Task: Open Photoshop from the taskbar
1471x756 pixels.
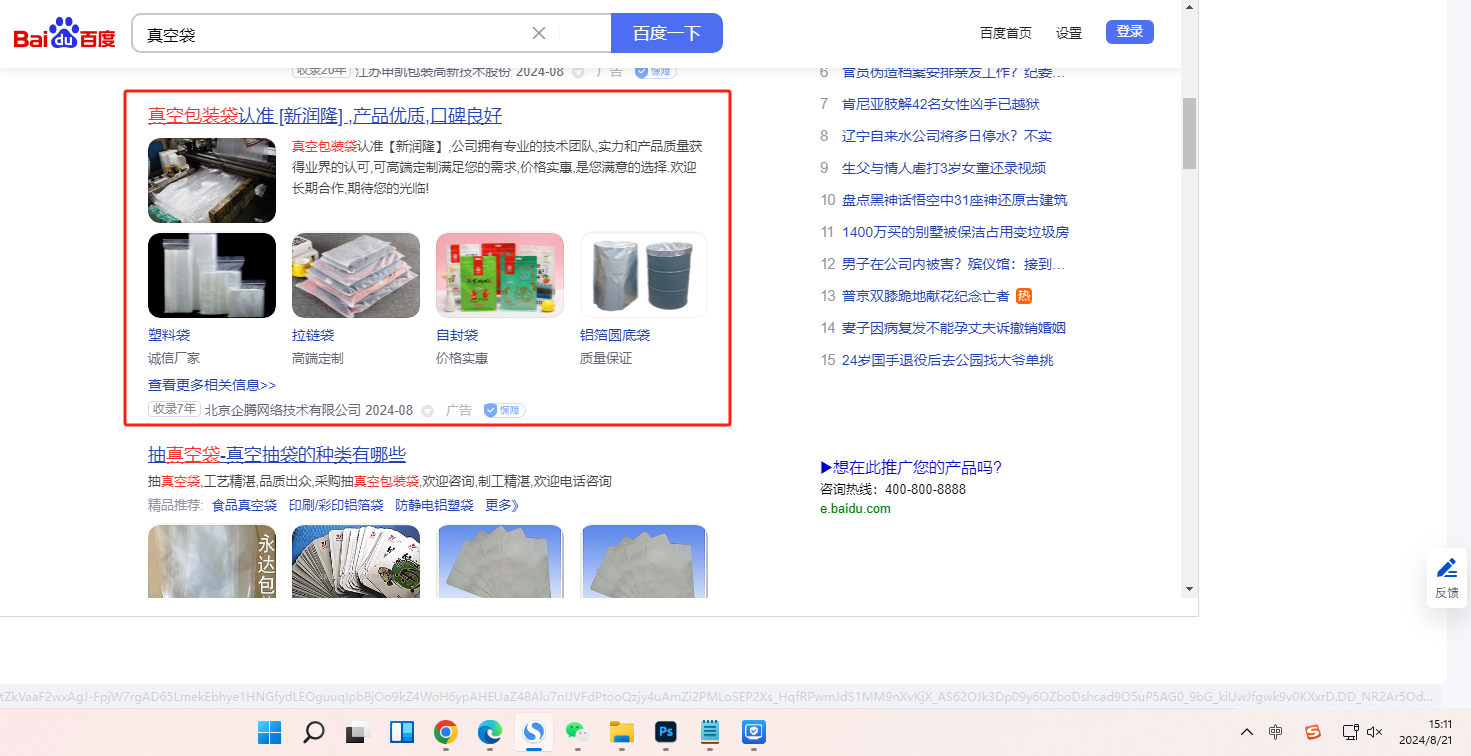Action: (666, 732)
